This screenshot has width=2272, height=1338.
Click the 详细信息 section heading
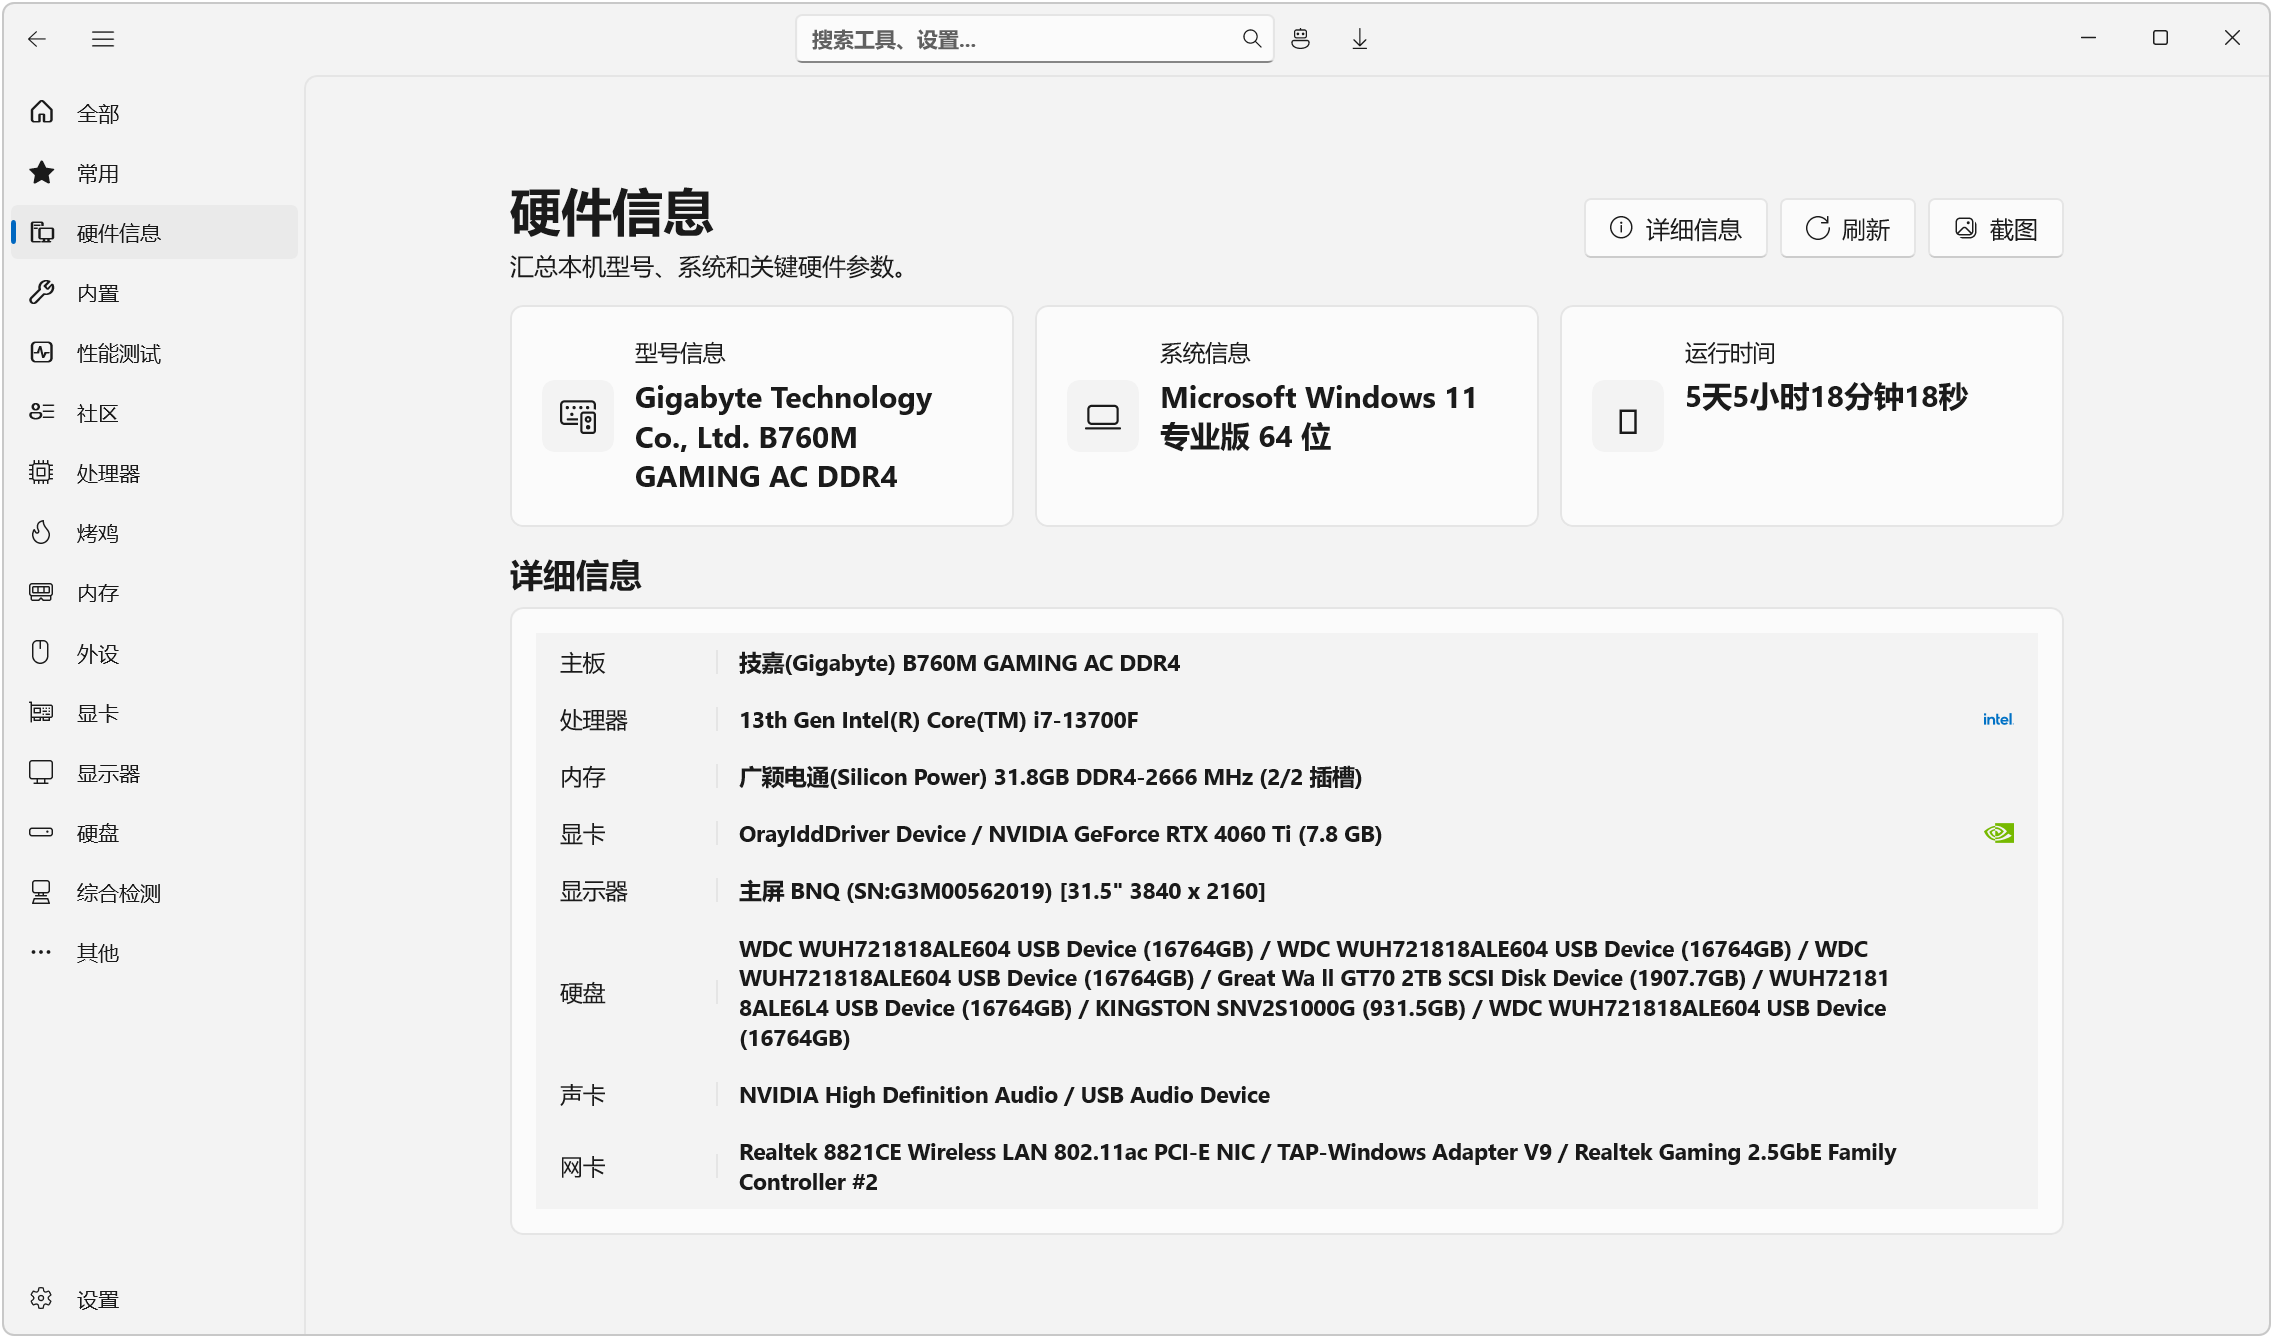(x=575, y=575)
